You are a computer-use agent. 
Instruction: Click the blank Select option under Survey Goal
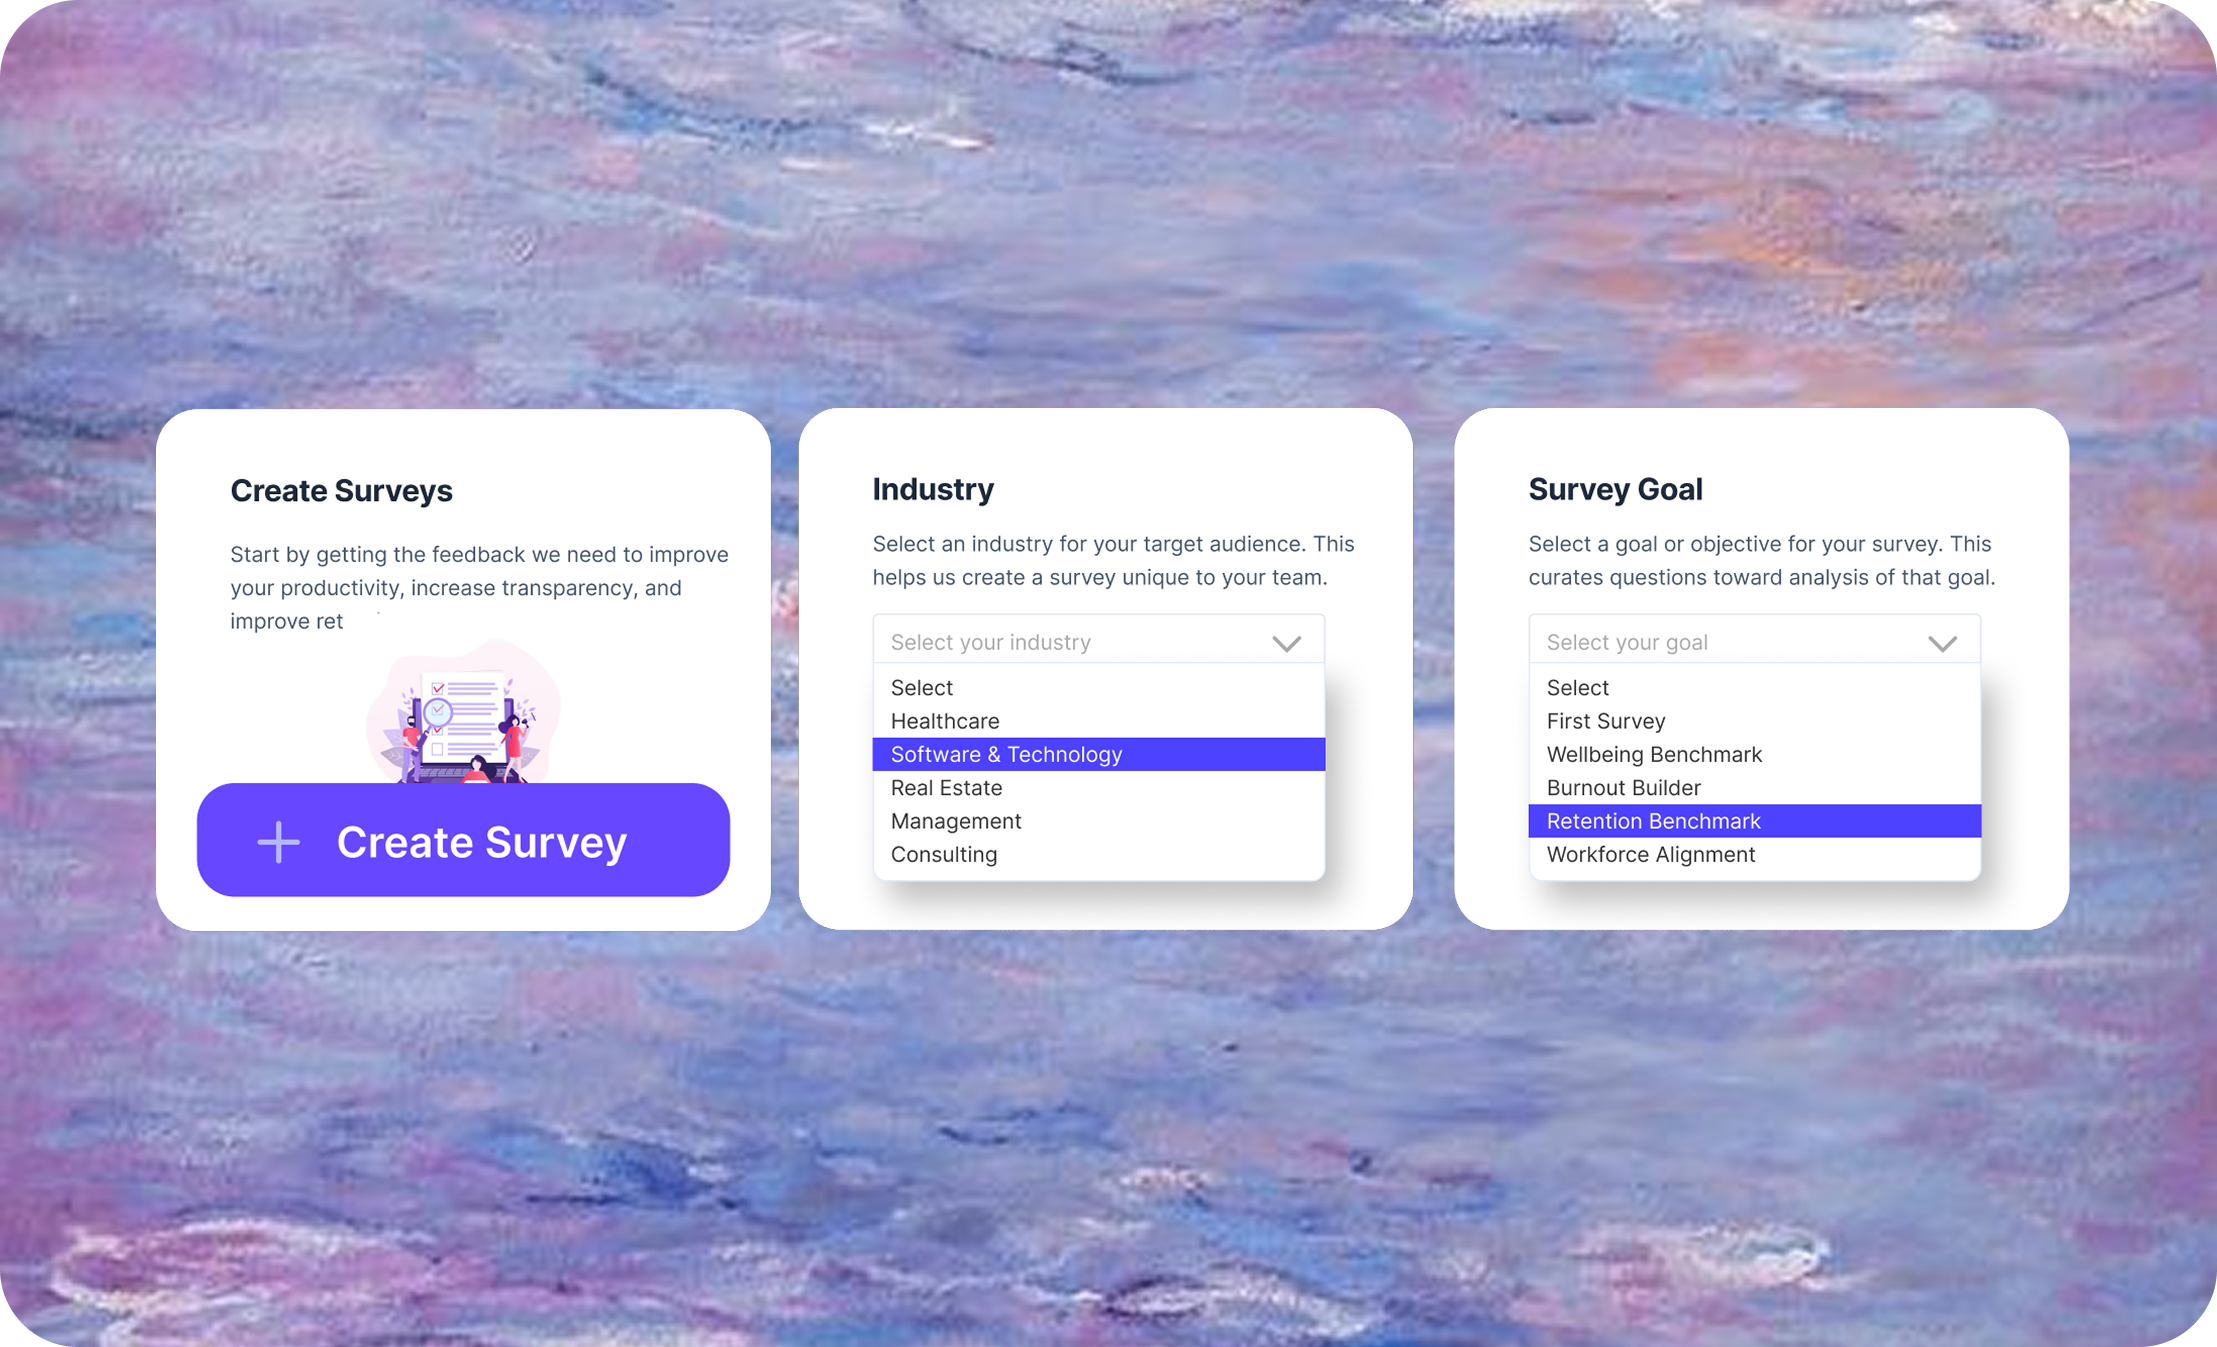click(1578, 688)
